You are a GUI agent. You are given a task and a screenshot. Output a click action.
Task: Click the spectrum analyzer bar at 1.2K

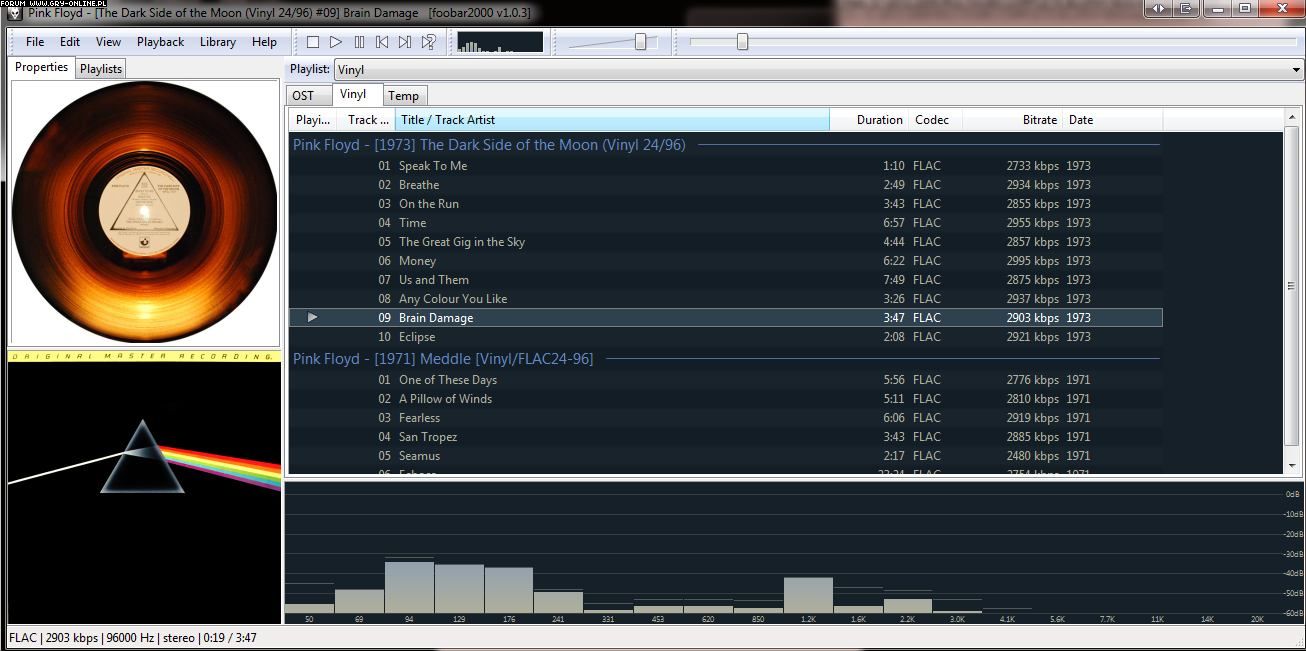[808, 595]
